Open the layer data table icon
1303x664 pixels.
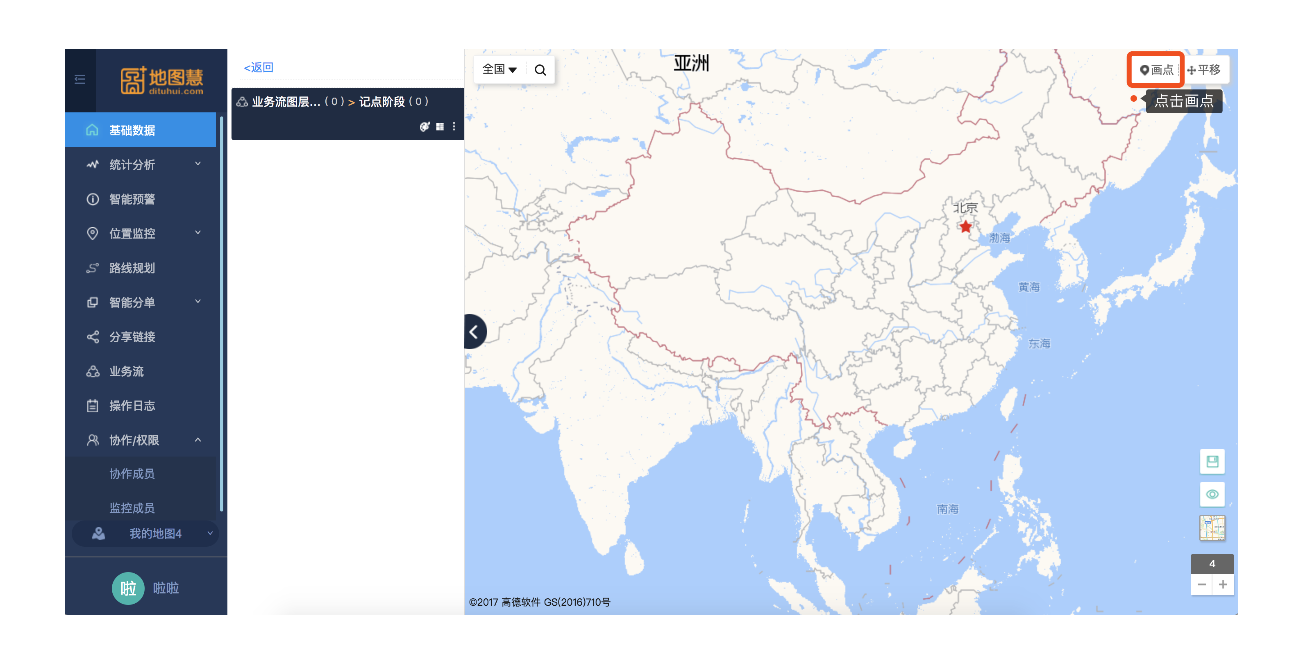(x=439, y=127)
